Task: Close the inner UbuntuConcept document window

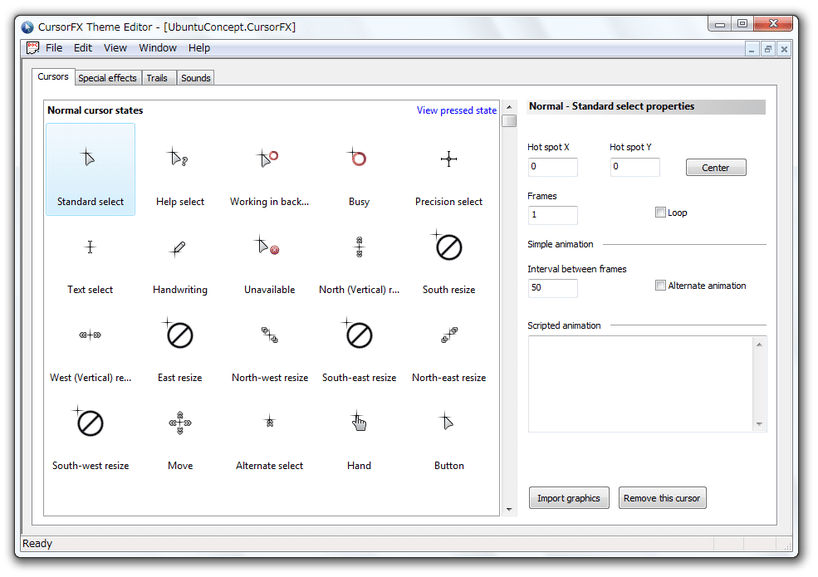Action: 784,50
